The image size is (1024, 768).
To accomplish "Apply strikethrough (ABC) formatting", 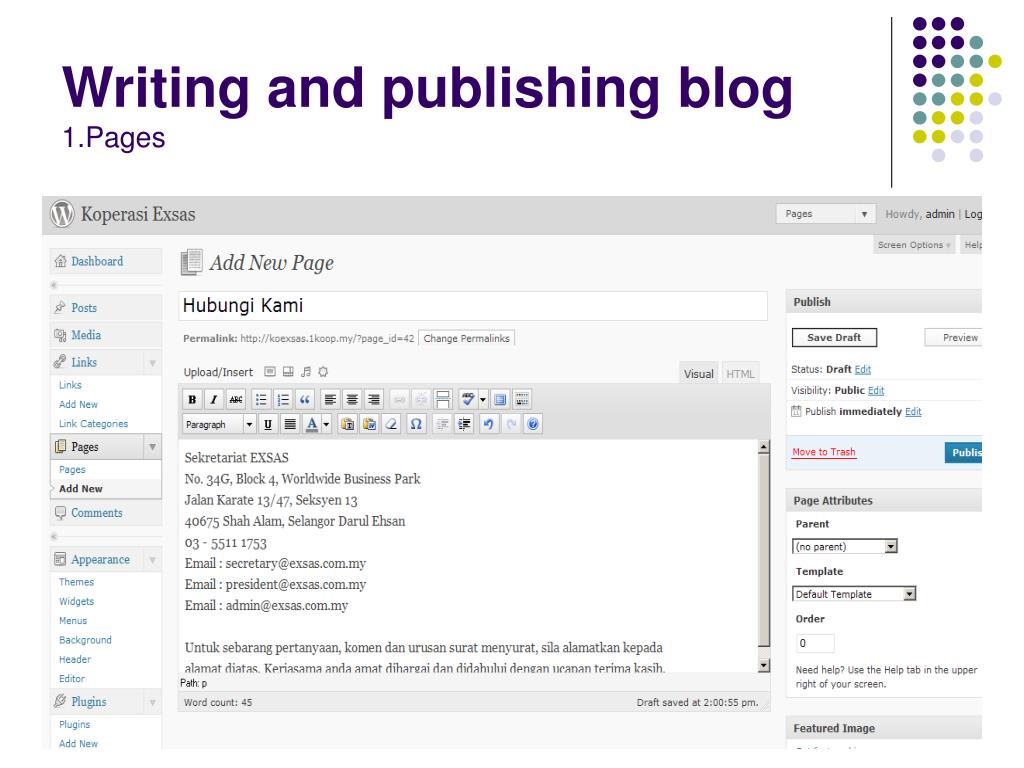I will tap(236, 399).
